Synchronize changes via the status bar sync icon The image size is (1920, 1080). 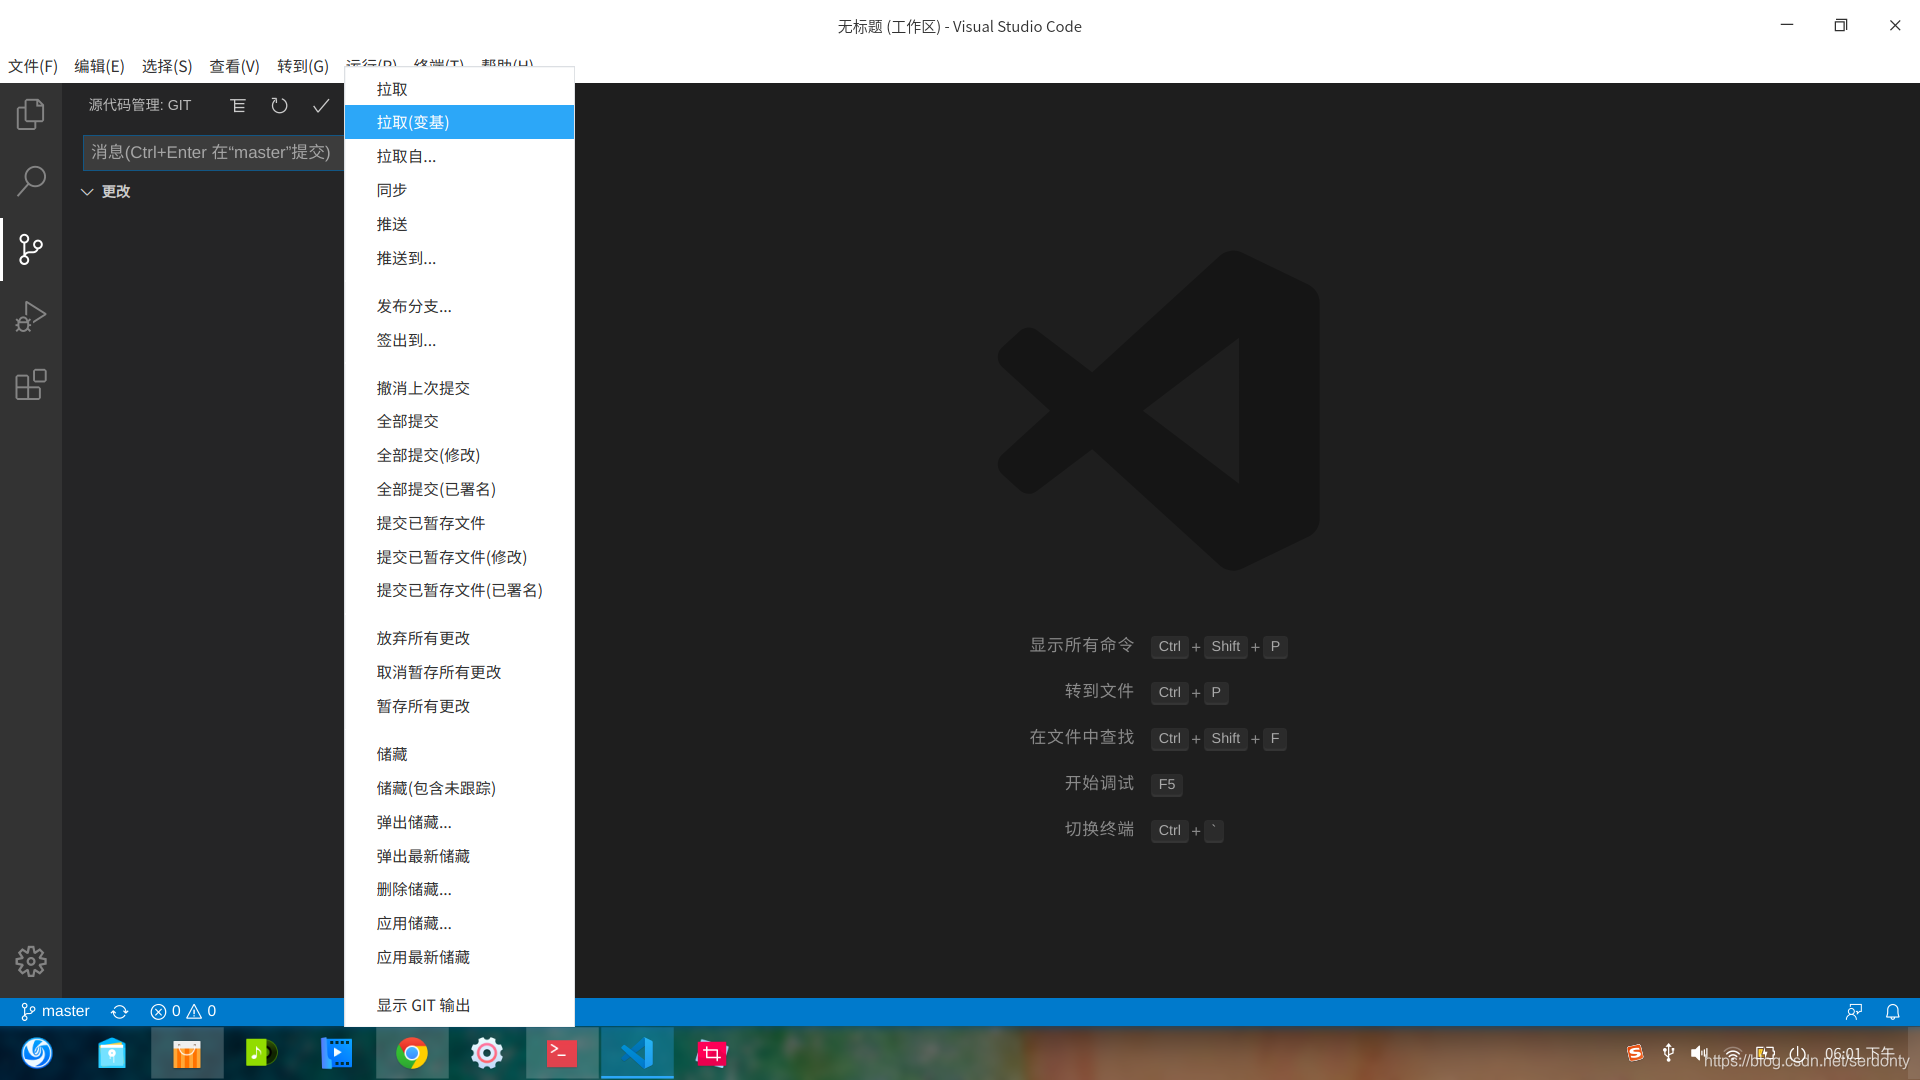(x=120, y=1011)
